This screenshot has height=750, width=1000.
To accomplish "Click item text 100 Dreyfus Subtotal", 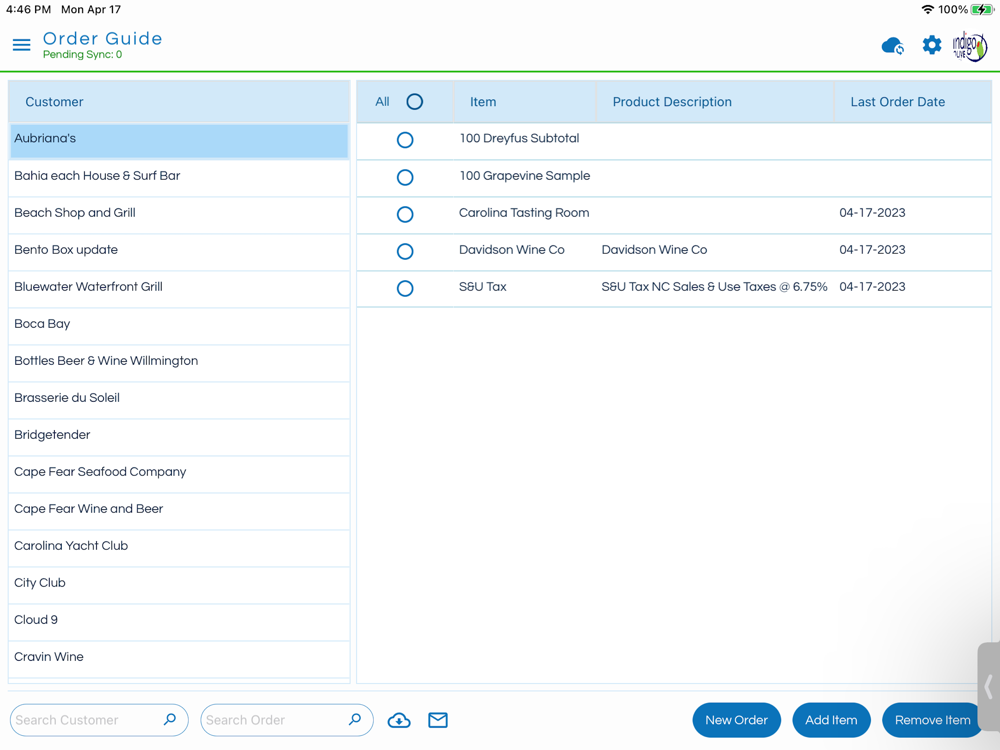I will 519,138.
